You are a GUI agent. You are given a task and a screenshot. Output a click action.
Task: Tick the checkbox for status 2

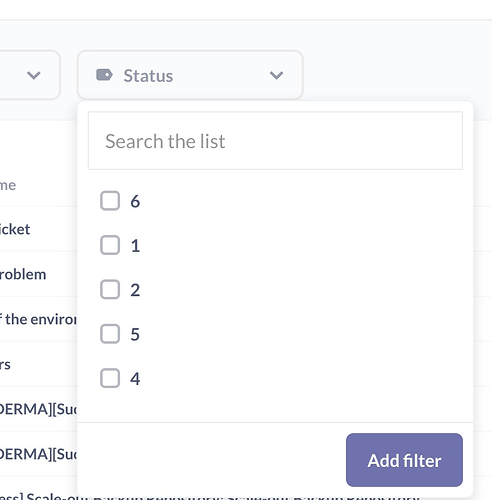(110, 289)
